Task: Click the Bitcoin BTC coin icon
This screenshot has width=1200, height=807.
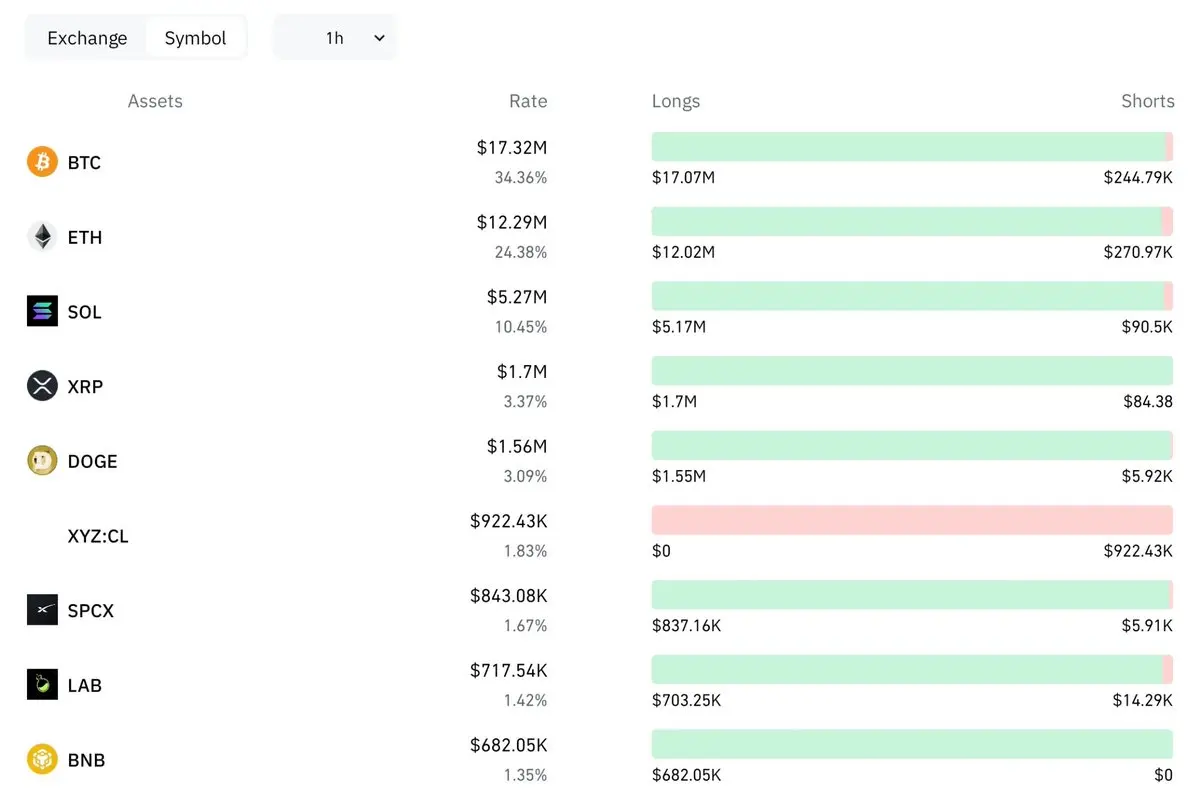Action: (x=42, y=162)
